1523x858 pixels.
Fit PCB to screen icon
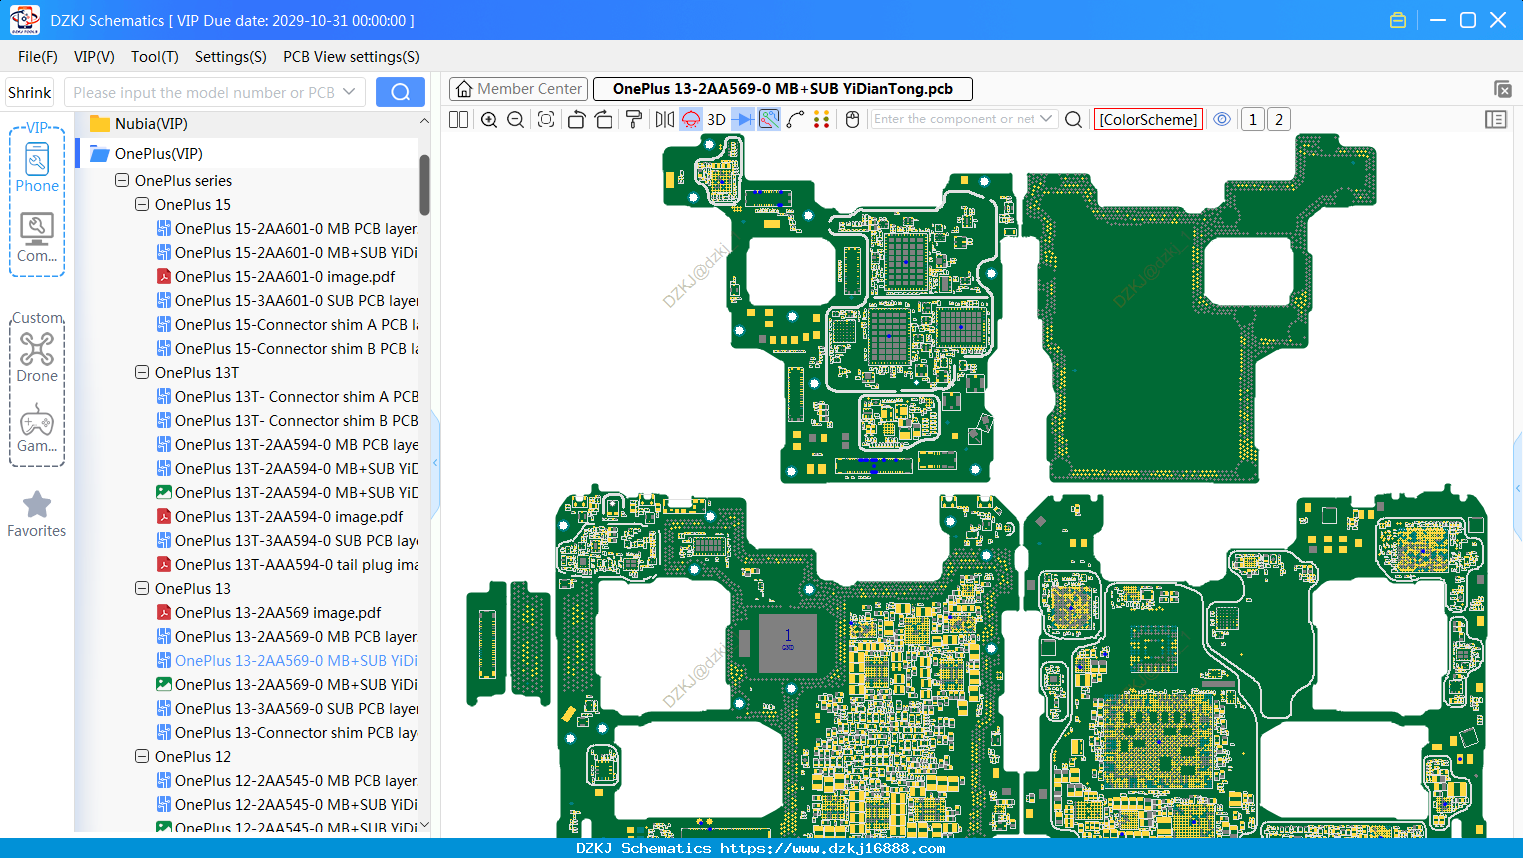click(x=546, y=119)
